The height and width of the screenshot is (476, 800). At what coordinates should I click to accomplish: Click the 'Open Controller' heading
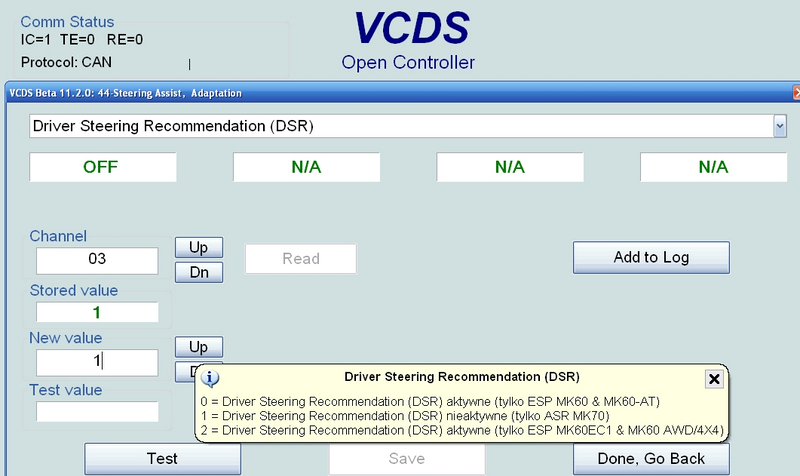click(x=408, y=62)
